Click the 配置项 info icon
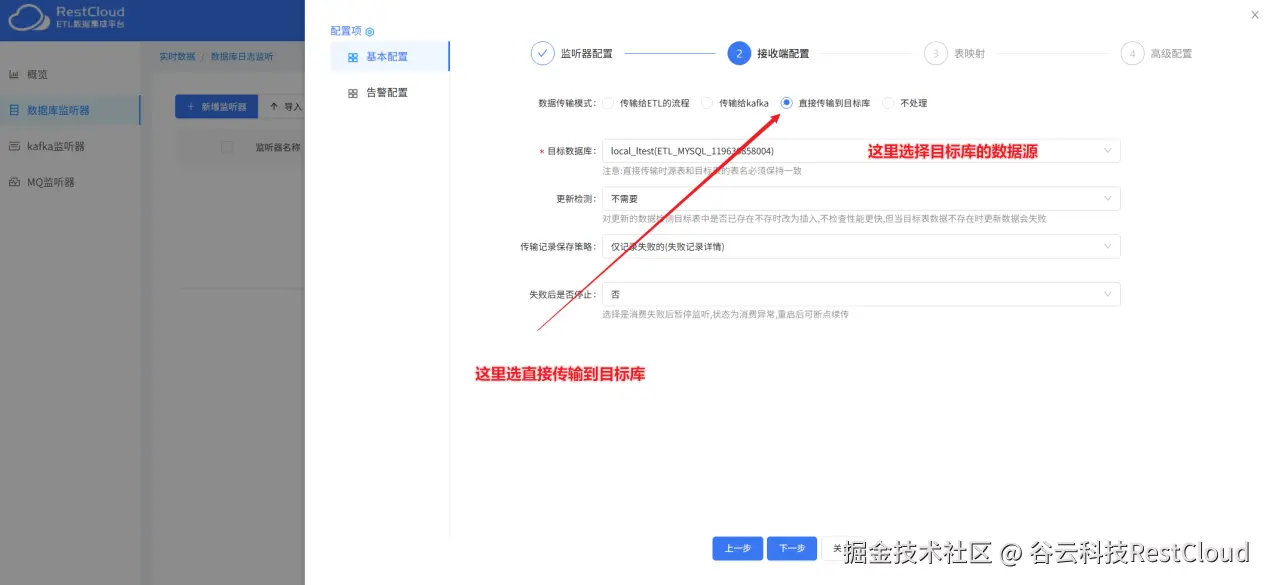This screenshot has width=1269, height=585. tap(369, 32)
